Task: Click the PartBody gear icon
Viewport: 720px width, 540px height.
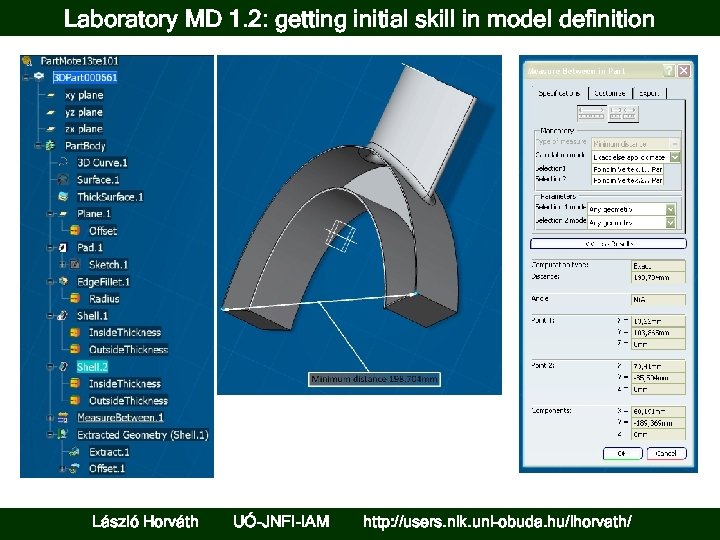Action: click(50, 146)
